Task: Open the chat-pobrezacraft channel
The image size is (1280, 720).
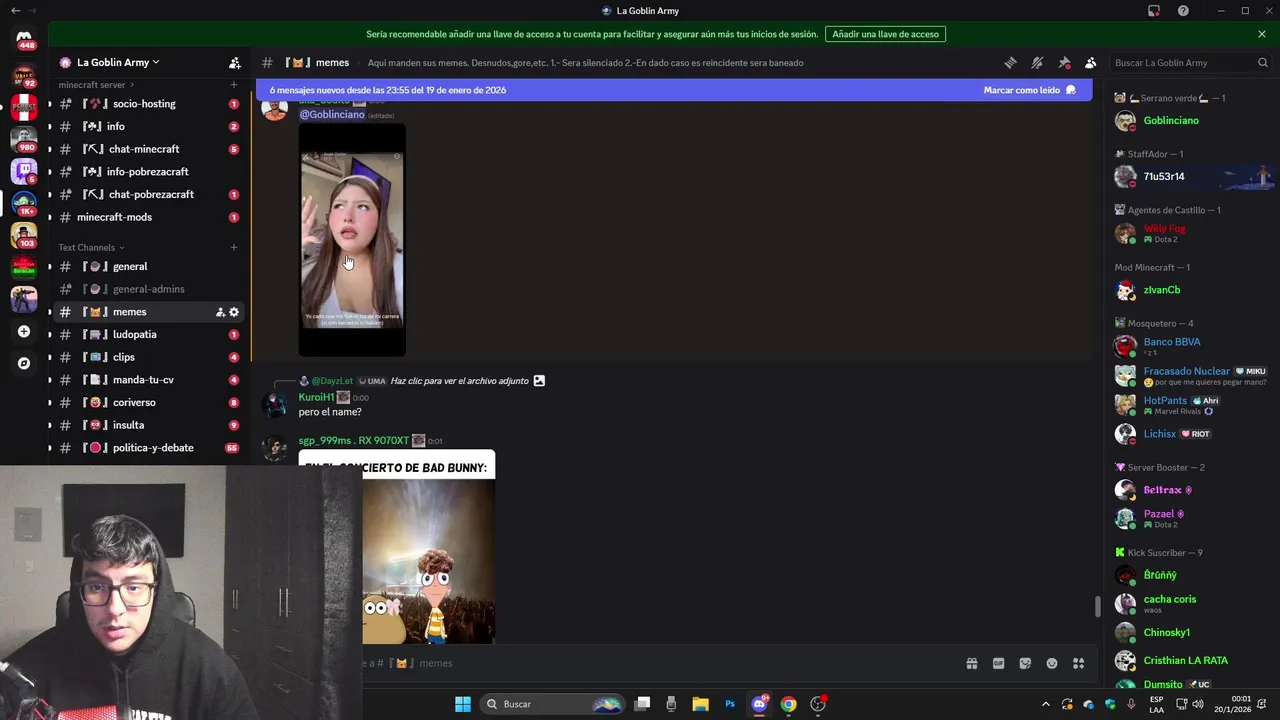Action: click(149, 194)
